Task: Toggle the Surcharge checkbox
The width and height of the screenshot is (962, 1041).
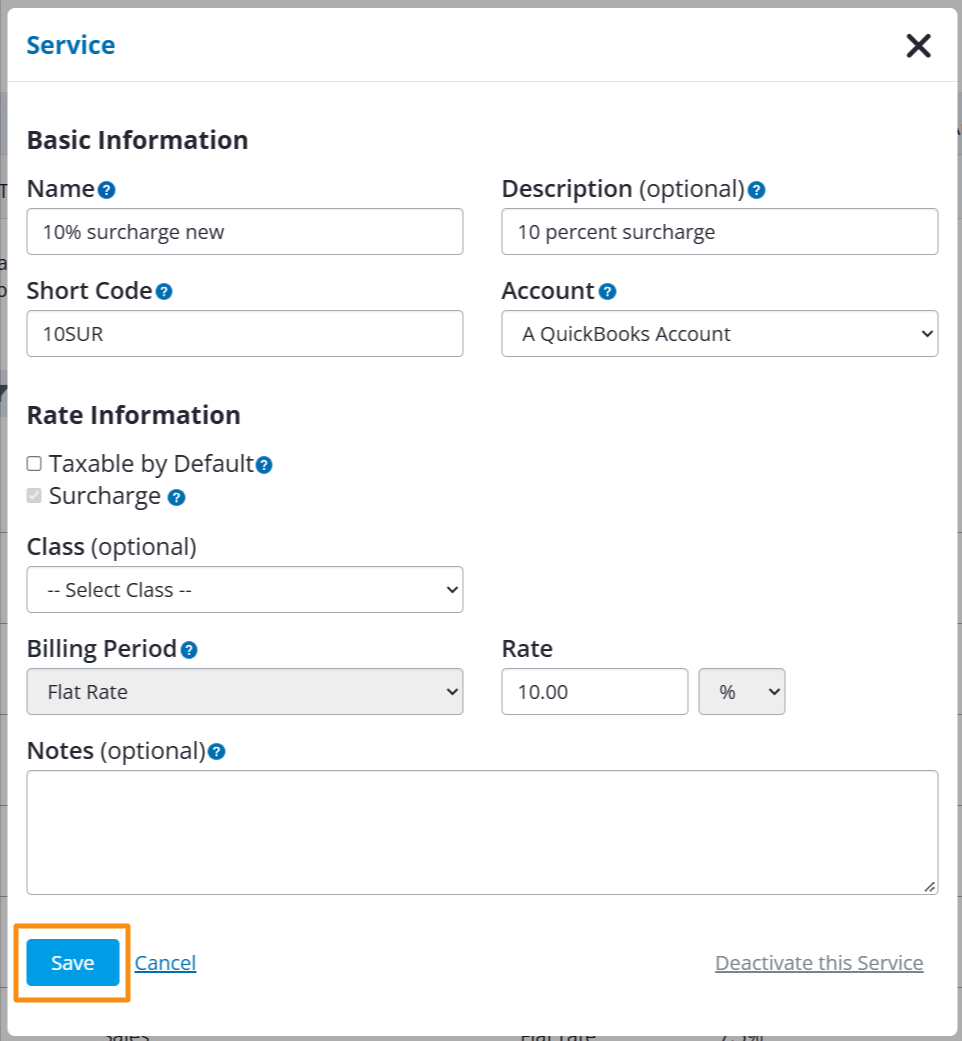Action: coord(34,496)
